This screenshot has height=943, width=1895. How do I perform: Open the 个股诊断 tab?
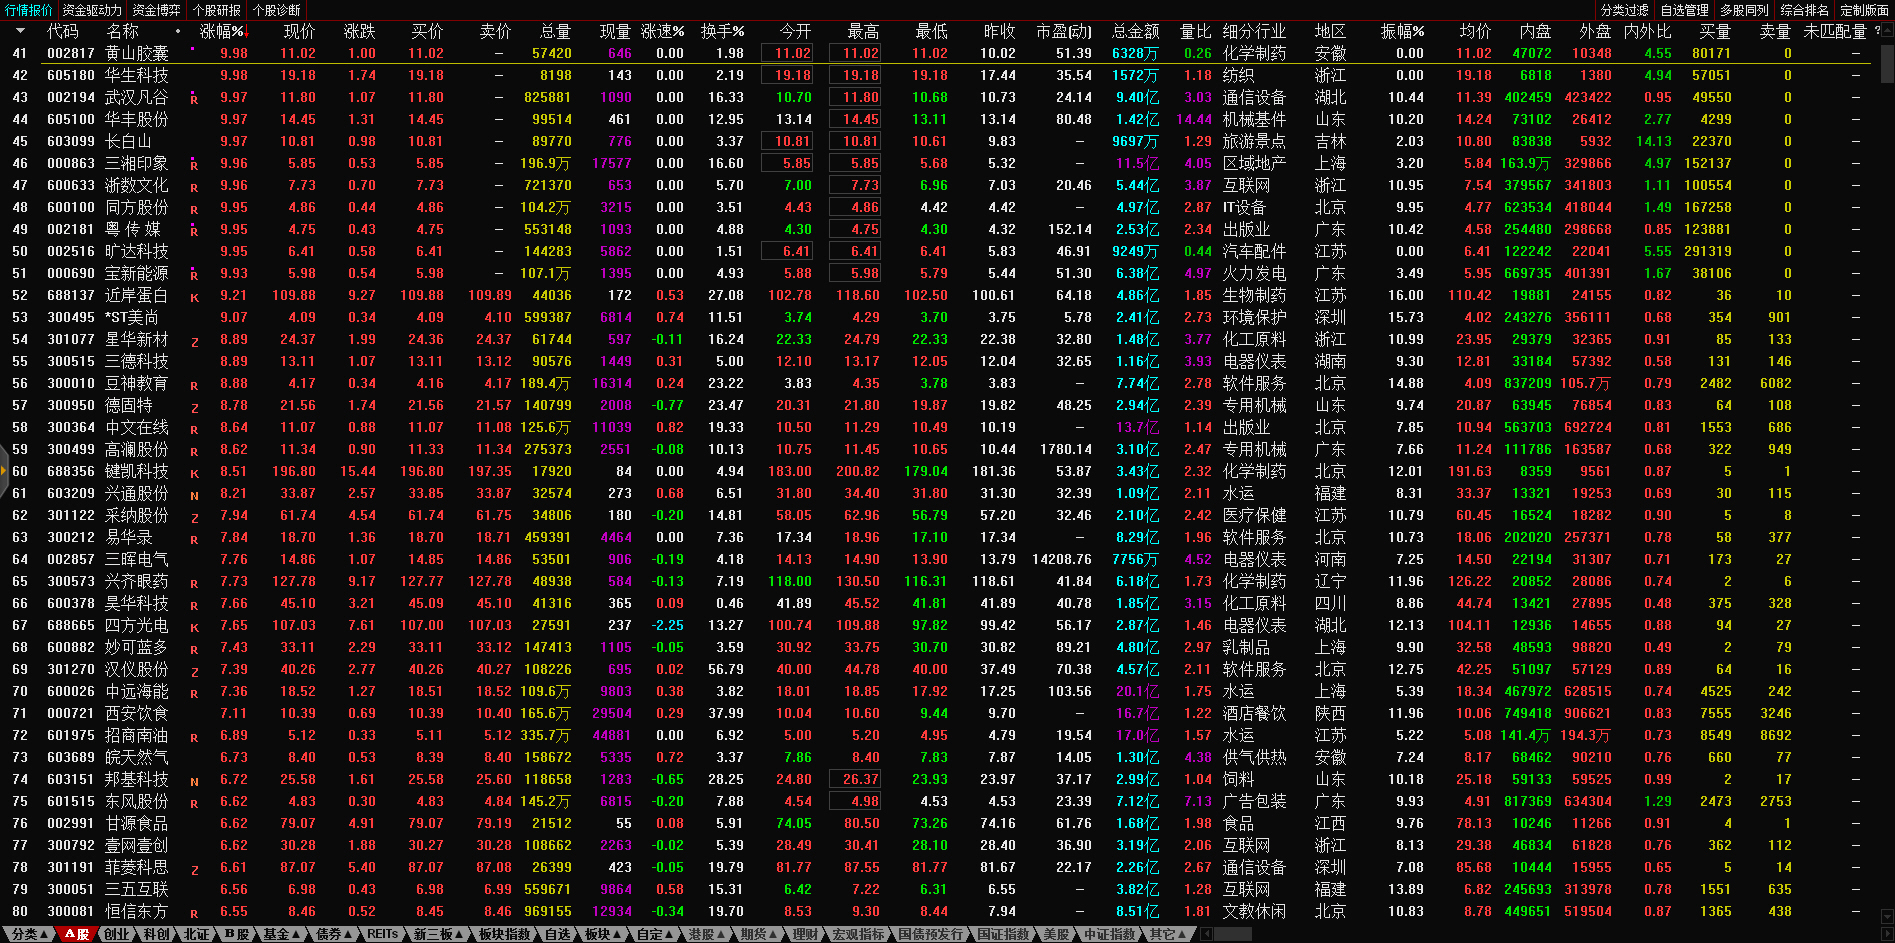pos(276,10)
